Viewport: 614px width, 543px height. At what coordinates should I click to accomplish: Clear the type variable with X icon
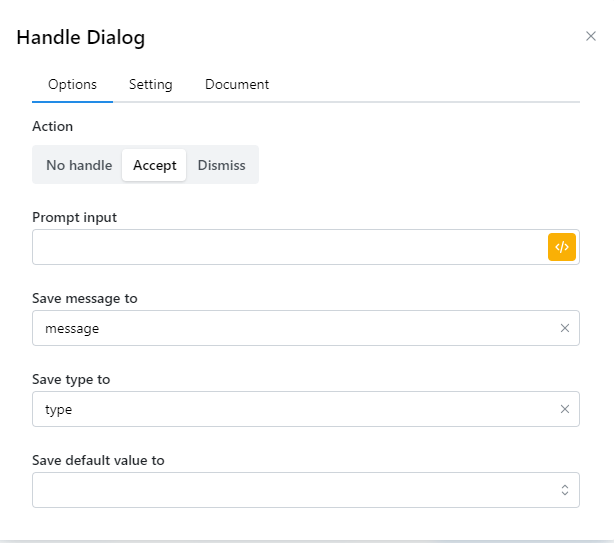564,409
